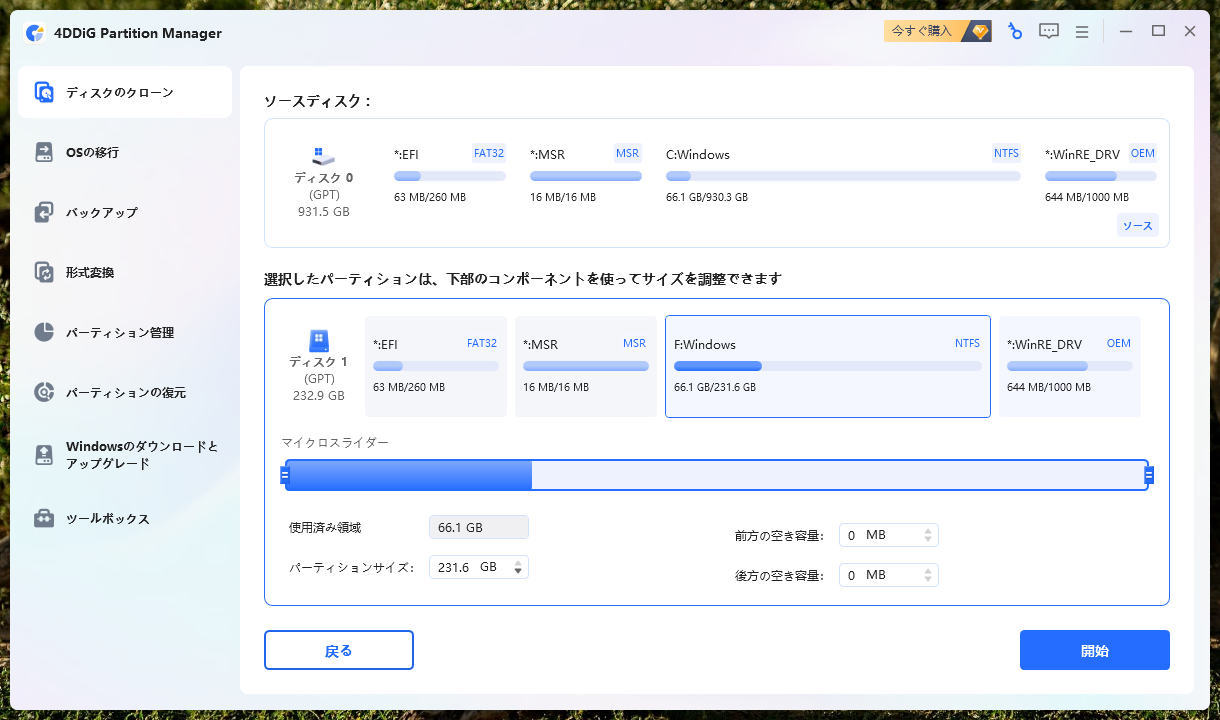Select the Format Conversion (形式変換) icon
The height and width of the screenshot is (720, 1220).
point(44,272)
